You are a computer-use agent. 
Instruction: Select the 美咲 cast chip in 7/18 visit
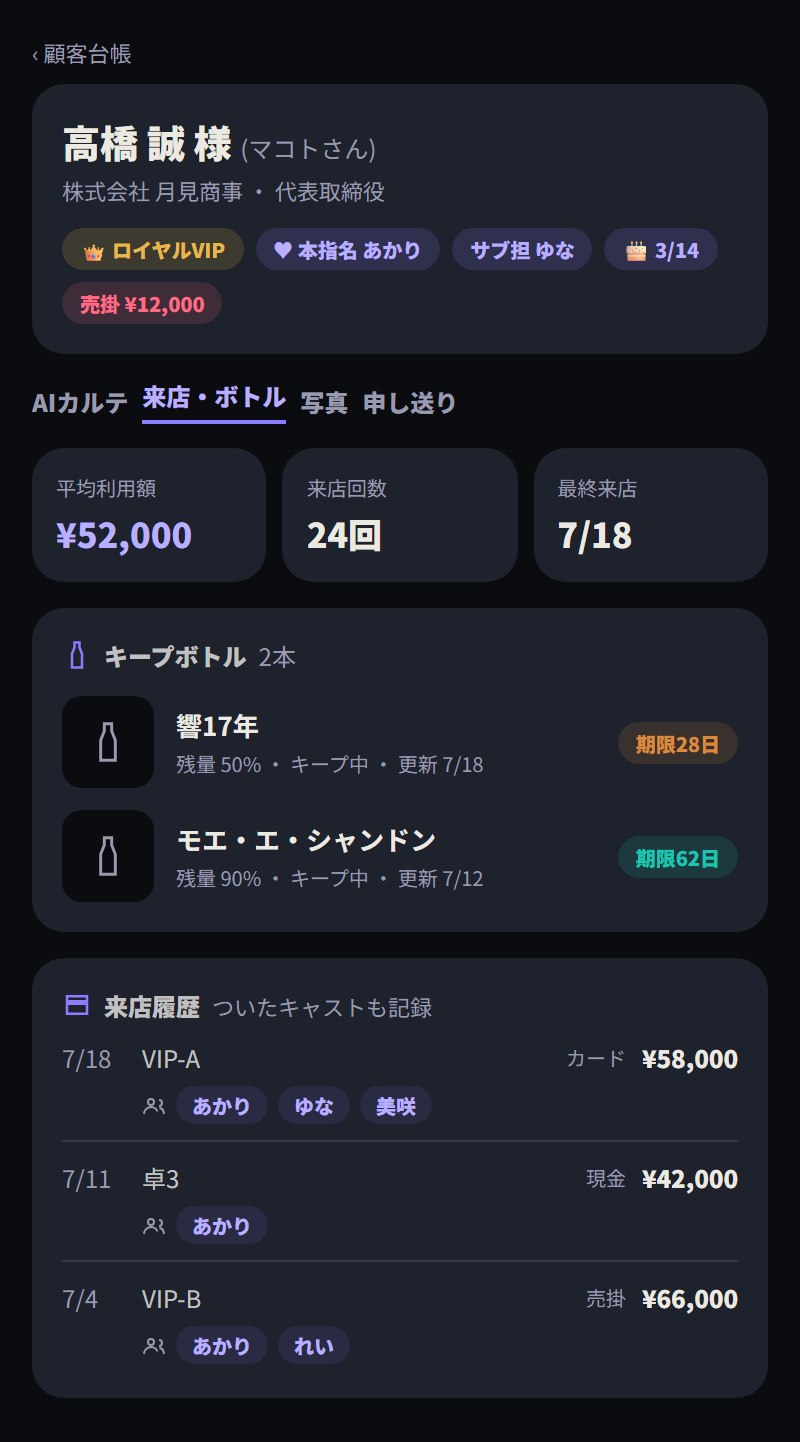point(396,1105)
